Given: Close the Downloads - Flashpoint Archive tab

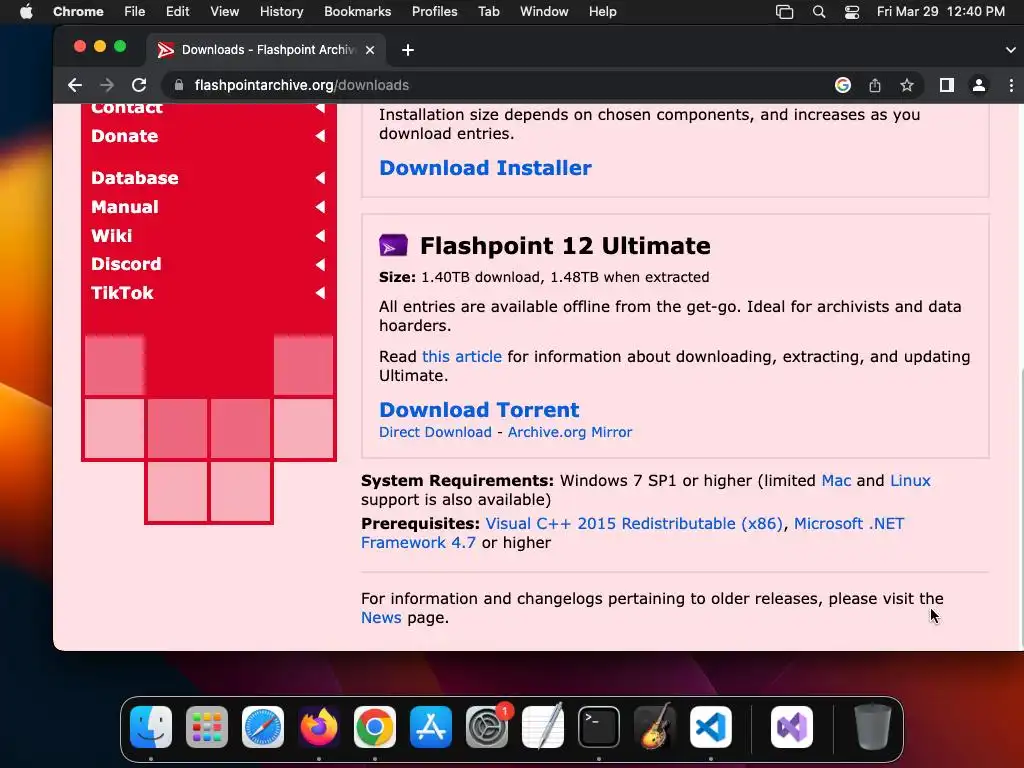Looking at the screenshot, I should 370,50.
